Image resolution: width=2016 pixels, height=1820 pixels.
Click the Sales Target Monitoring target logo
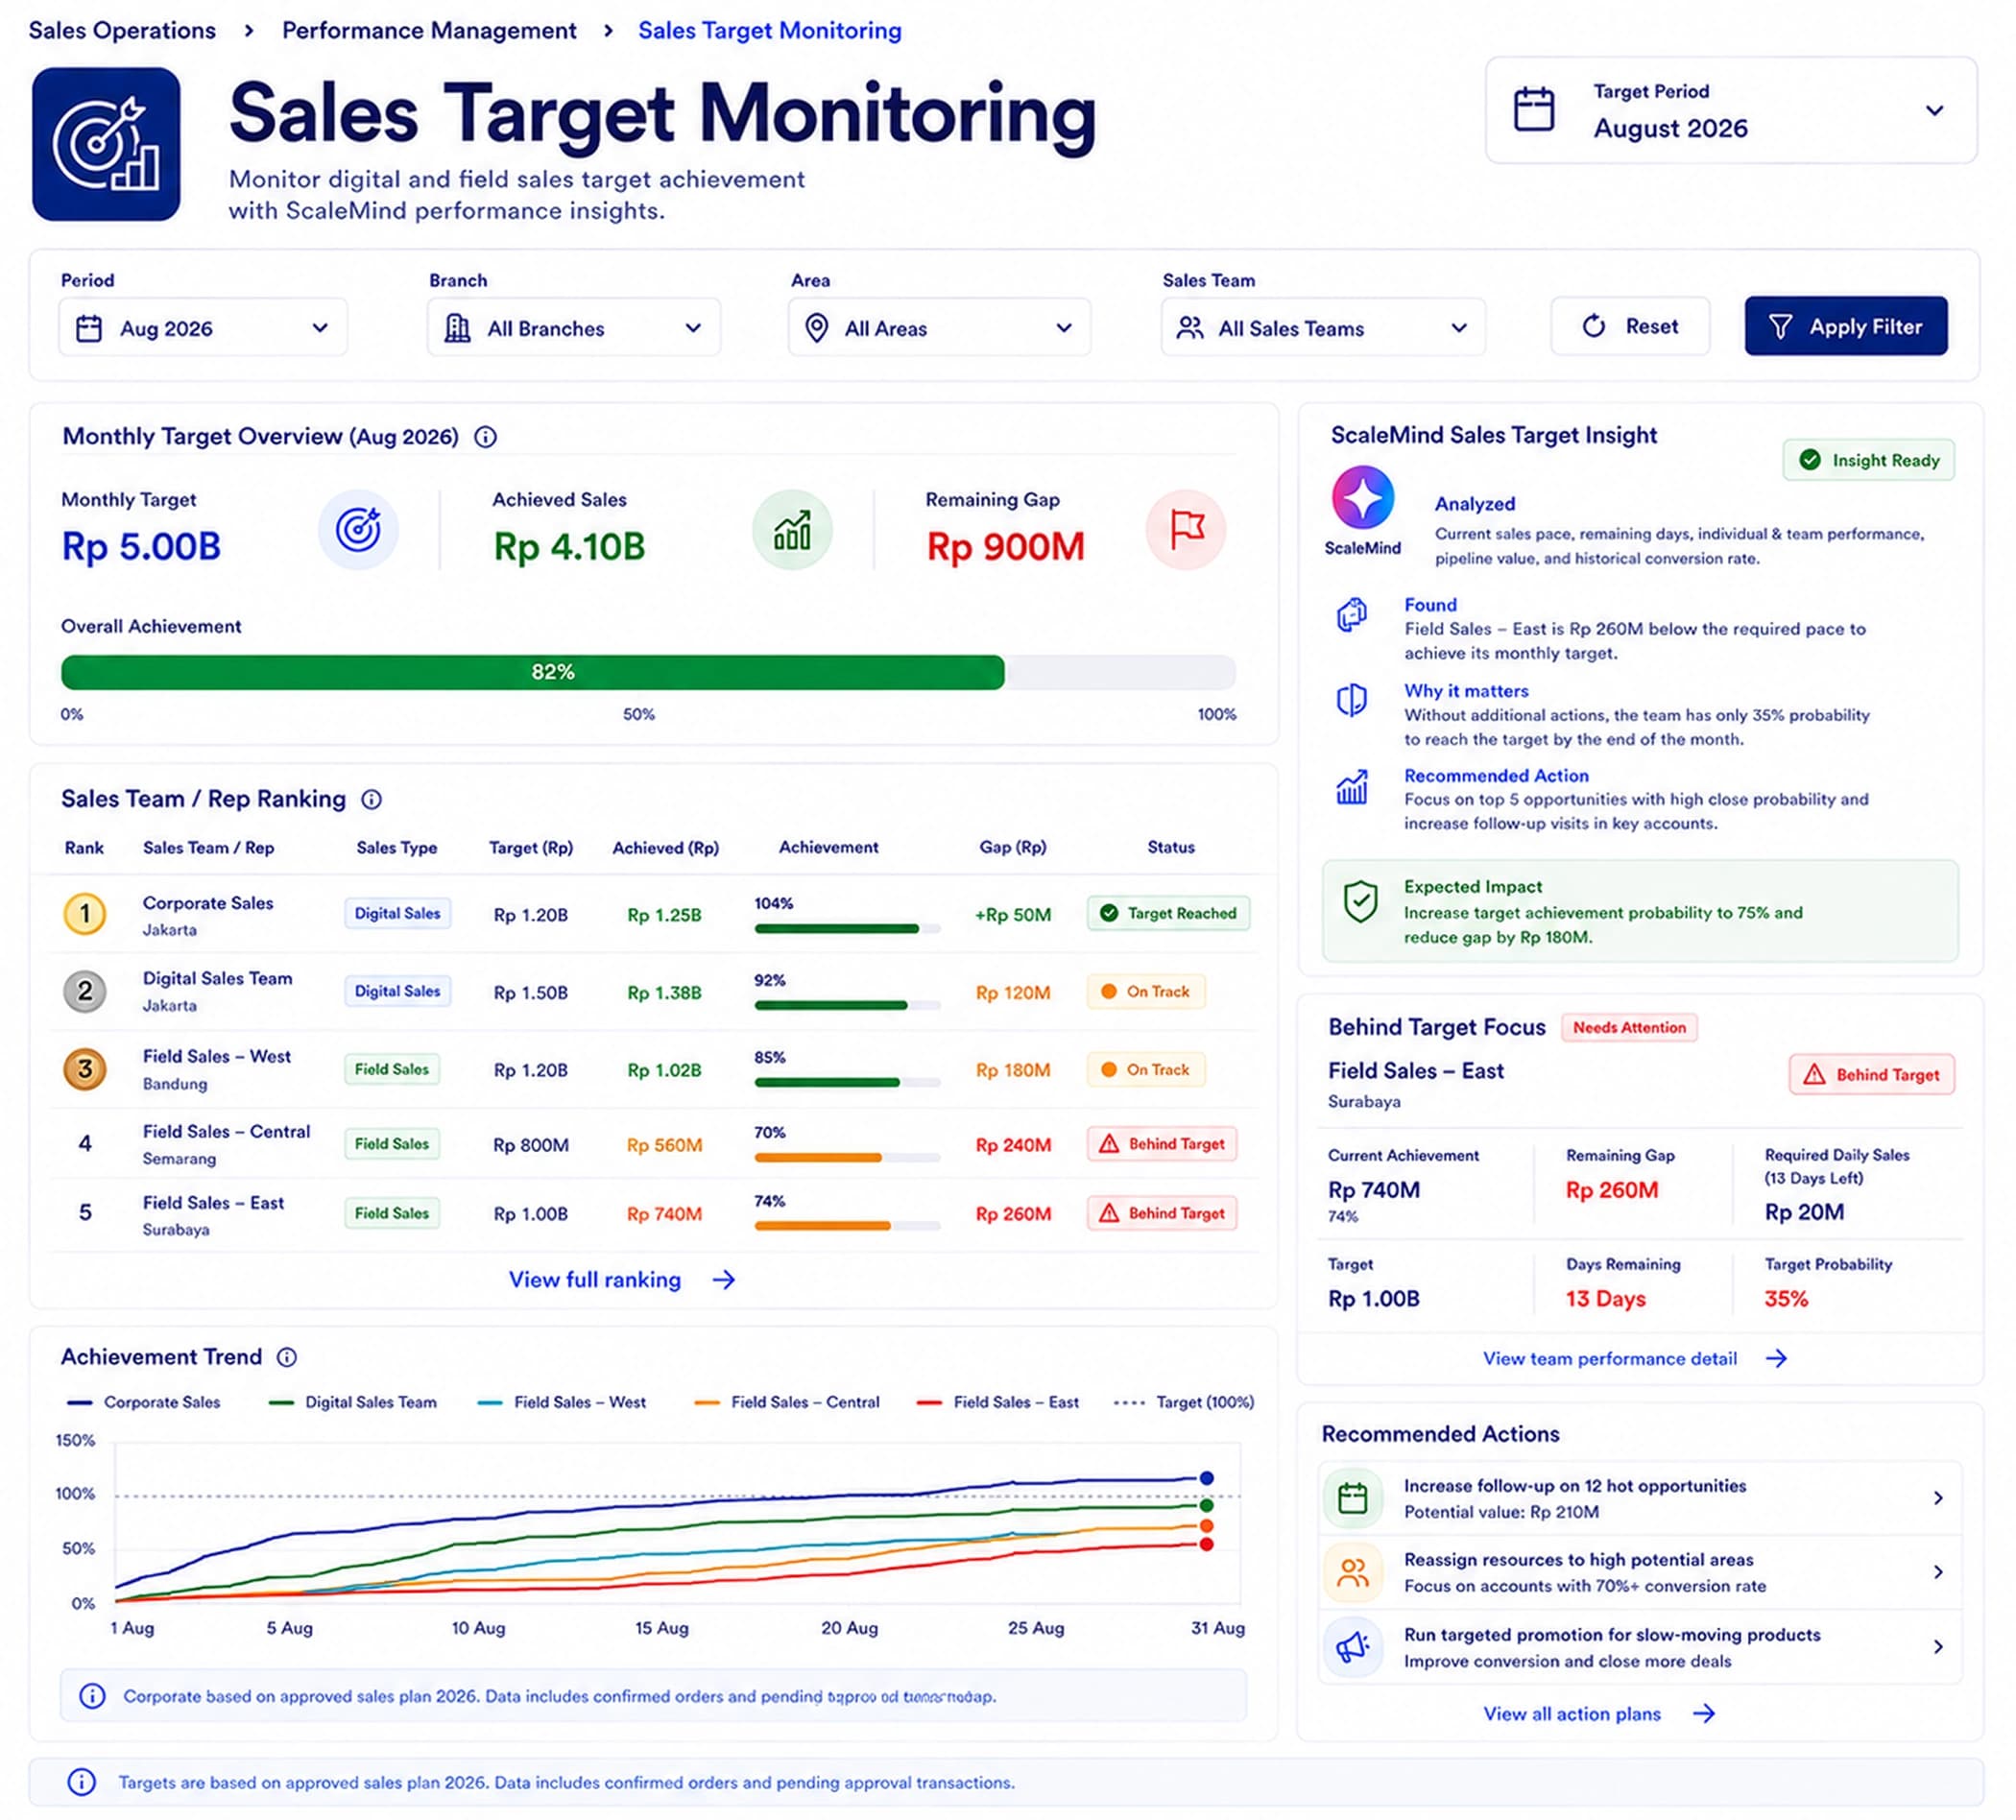coord(106,144)
